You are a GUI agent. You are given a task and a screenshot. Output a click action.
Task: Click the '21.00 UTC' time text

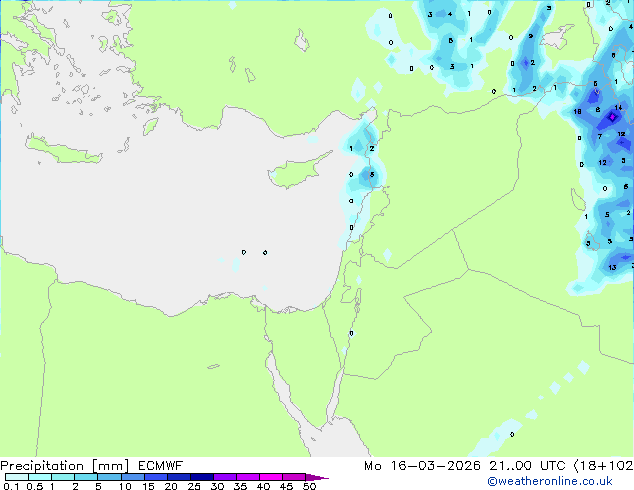click(x=527, y=466)
